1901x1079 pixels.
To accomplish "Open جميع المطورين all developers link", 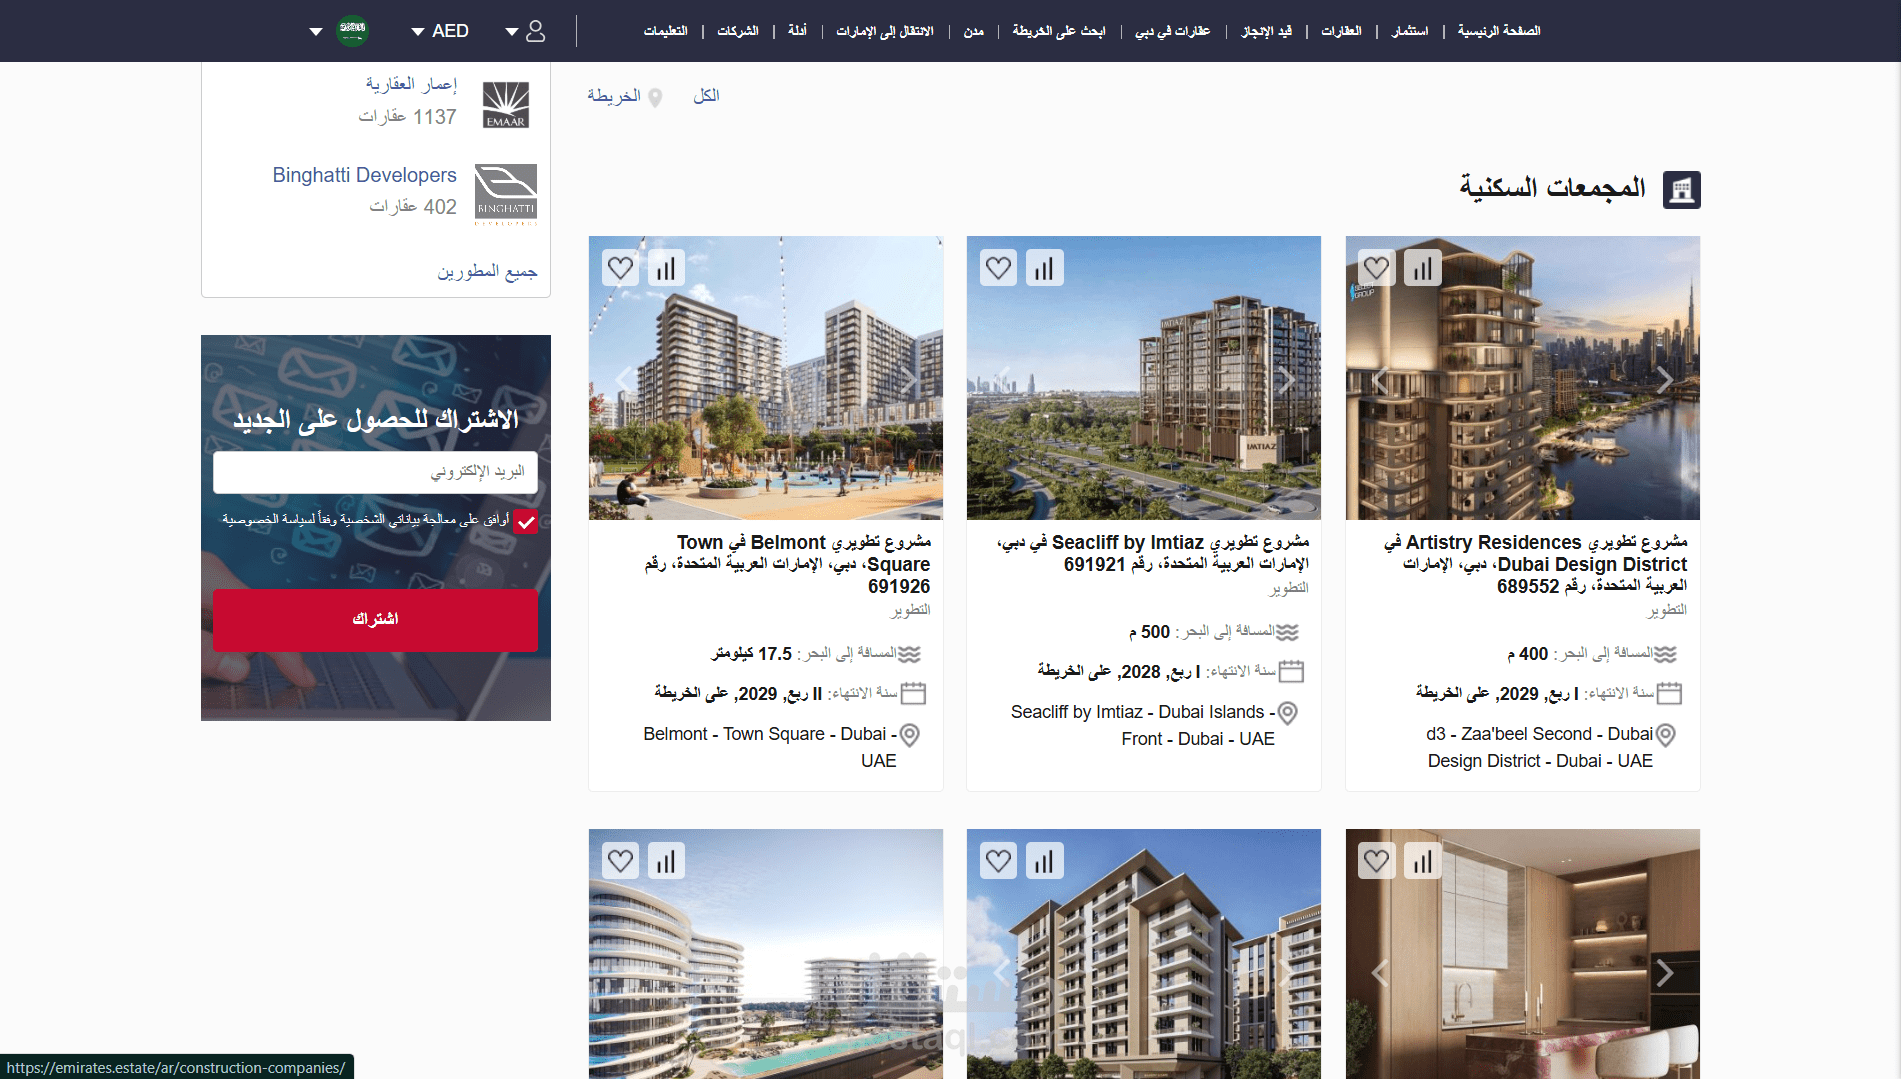I will tap(487, 271).
